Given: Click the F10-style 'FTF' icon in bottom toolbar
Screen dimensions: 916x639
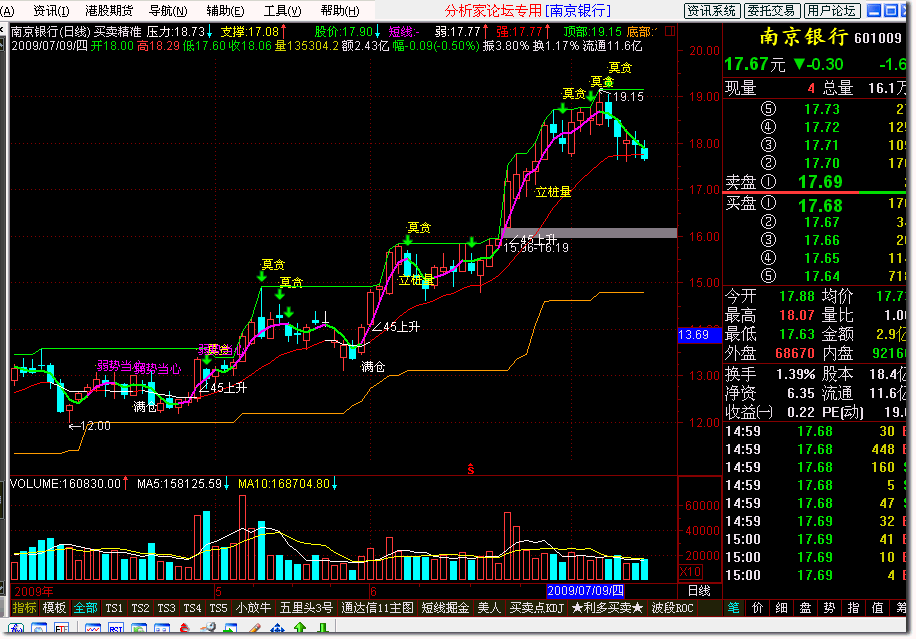Looking at the screenshot, I should [x=61, y=629].
